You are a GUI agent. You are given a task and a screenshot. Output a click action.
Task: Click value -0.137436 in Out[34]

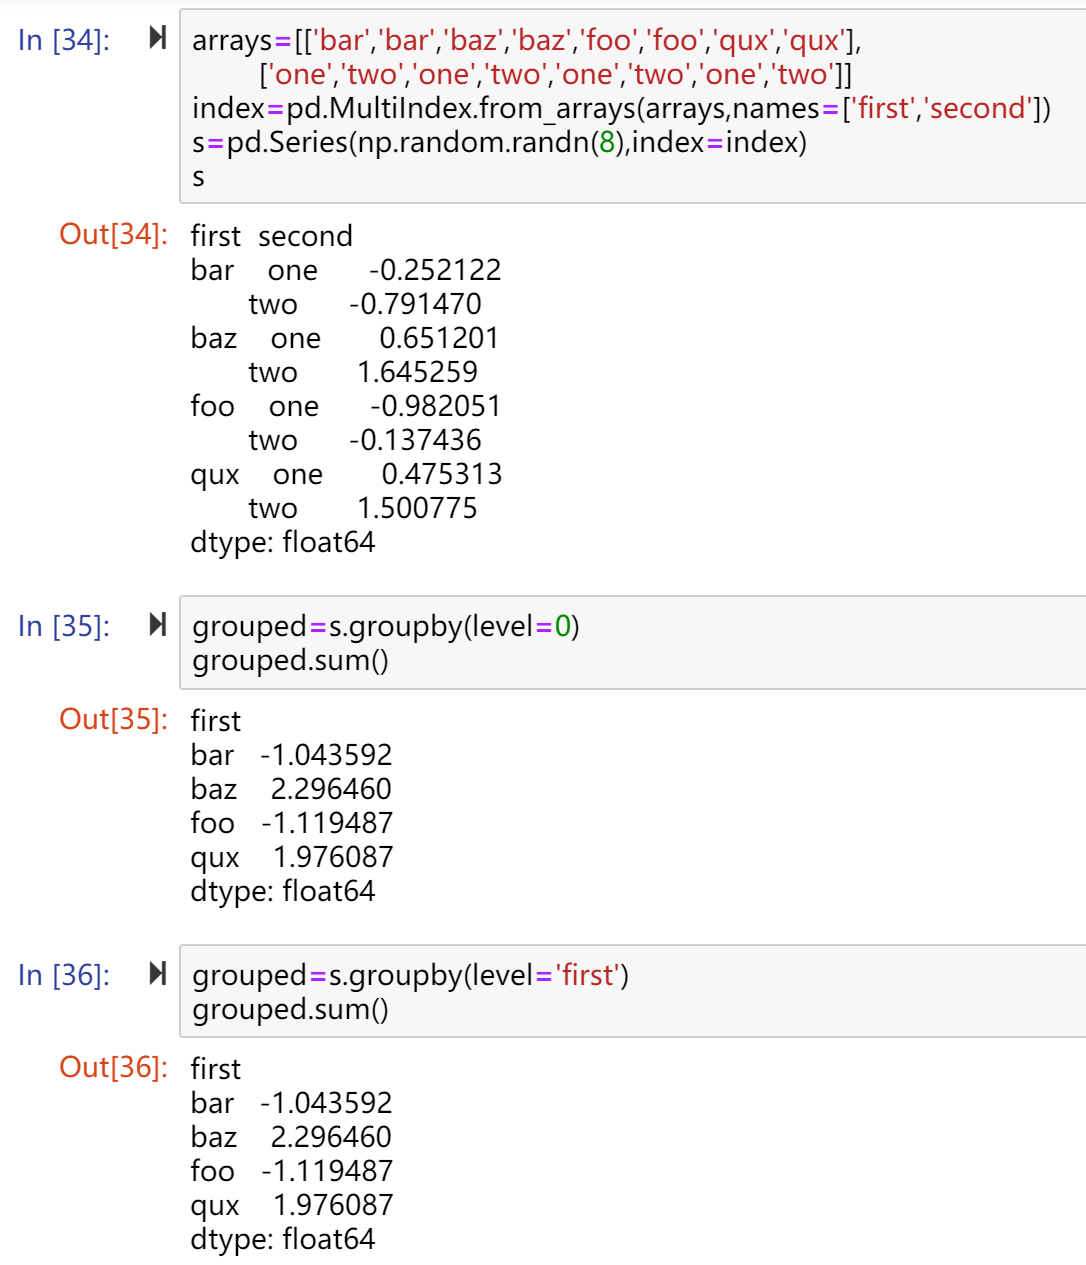pos(415,440)
